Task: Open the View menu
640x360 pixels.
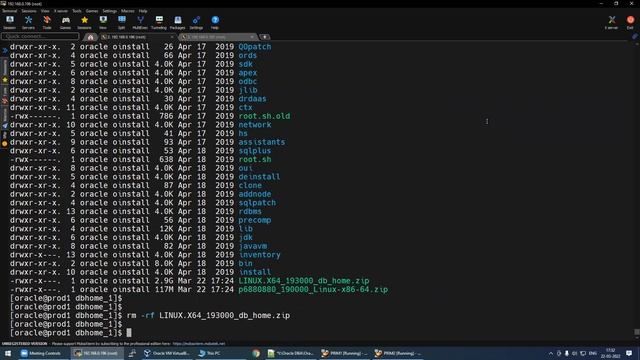Action: pyautogui.click(x=45, y=11)
